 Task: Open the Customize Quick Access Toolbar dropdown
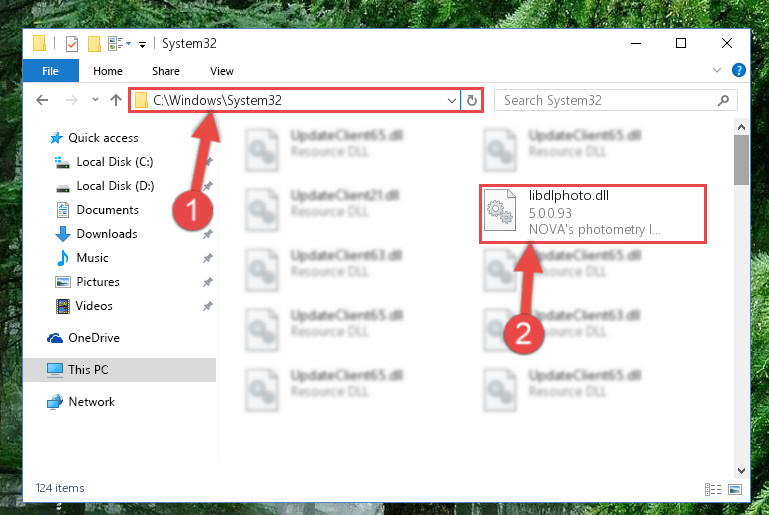142,45
